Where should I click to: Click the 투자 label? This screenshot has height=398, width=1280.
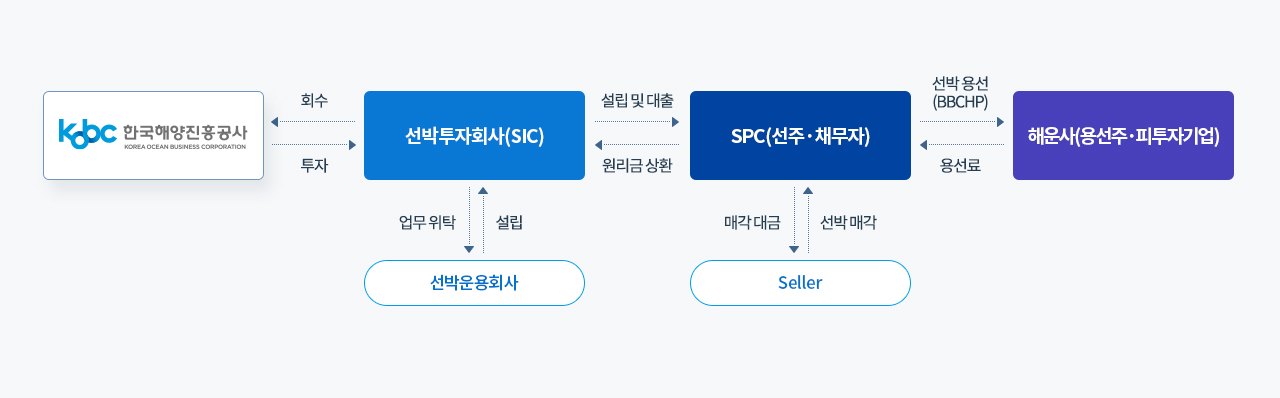[x=314, y=166]
